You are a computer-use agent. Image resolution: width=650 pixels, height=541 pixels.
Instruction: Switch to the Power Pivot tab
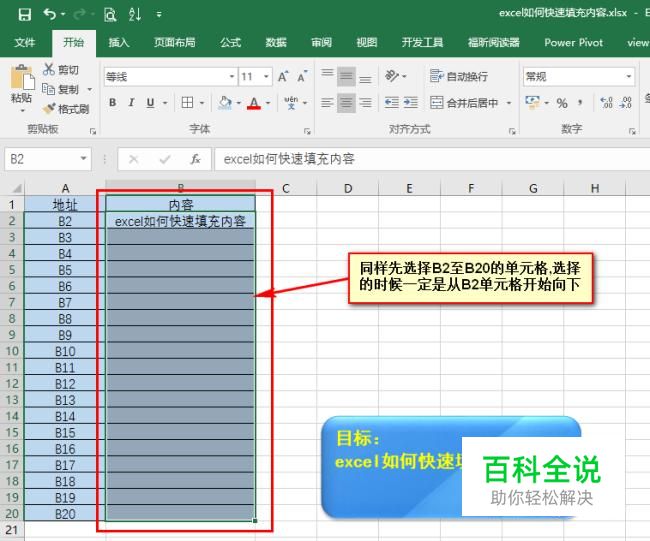[x=573, y=42]
